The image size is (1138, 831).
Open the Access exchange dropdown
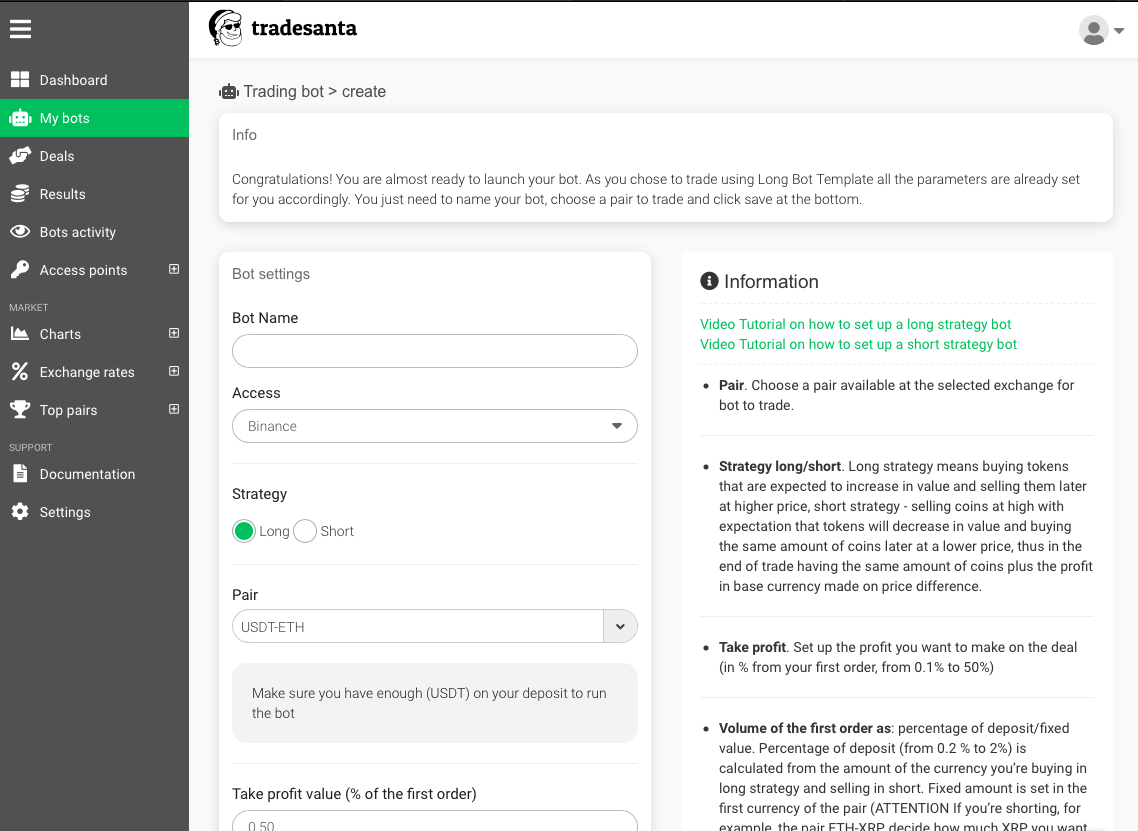(434, 426)
